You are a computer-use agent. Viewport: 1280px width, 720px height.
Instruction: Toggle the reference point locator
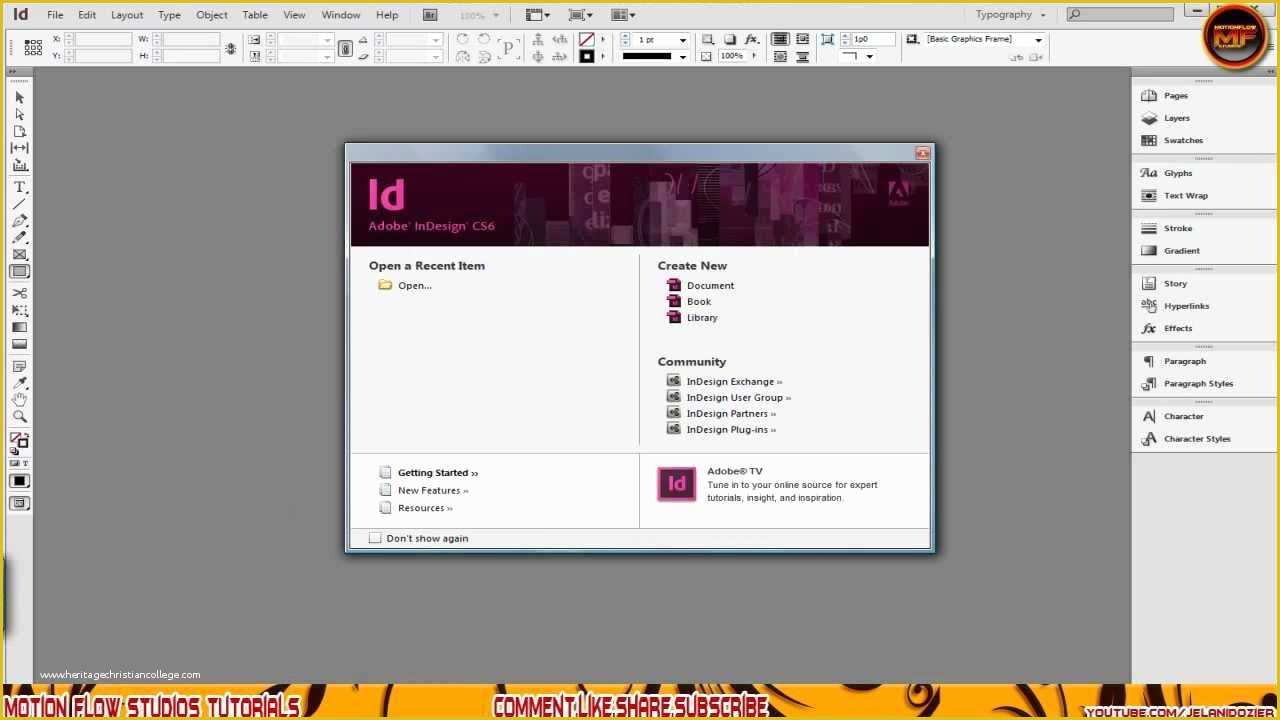coord(33,47)
